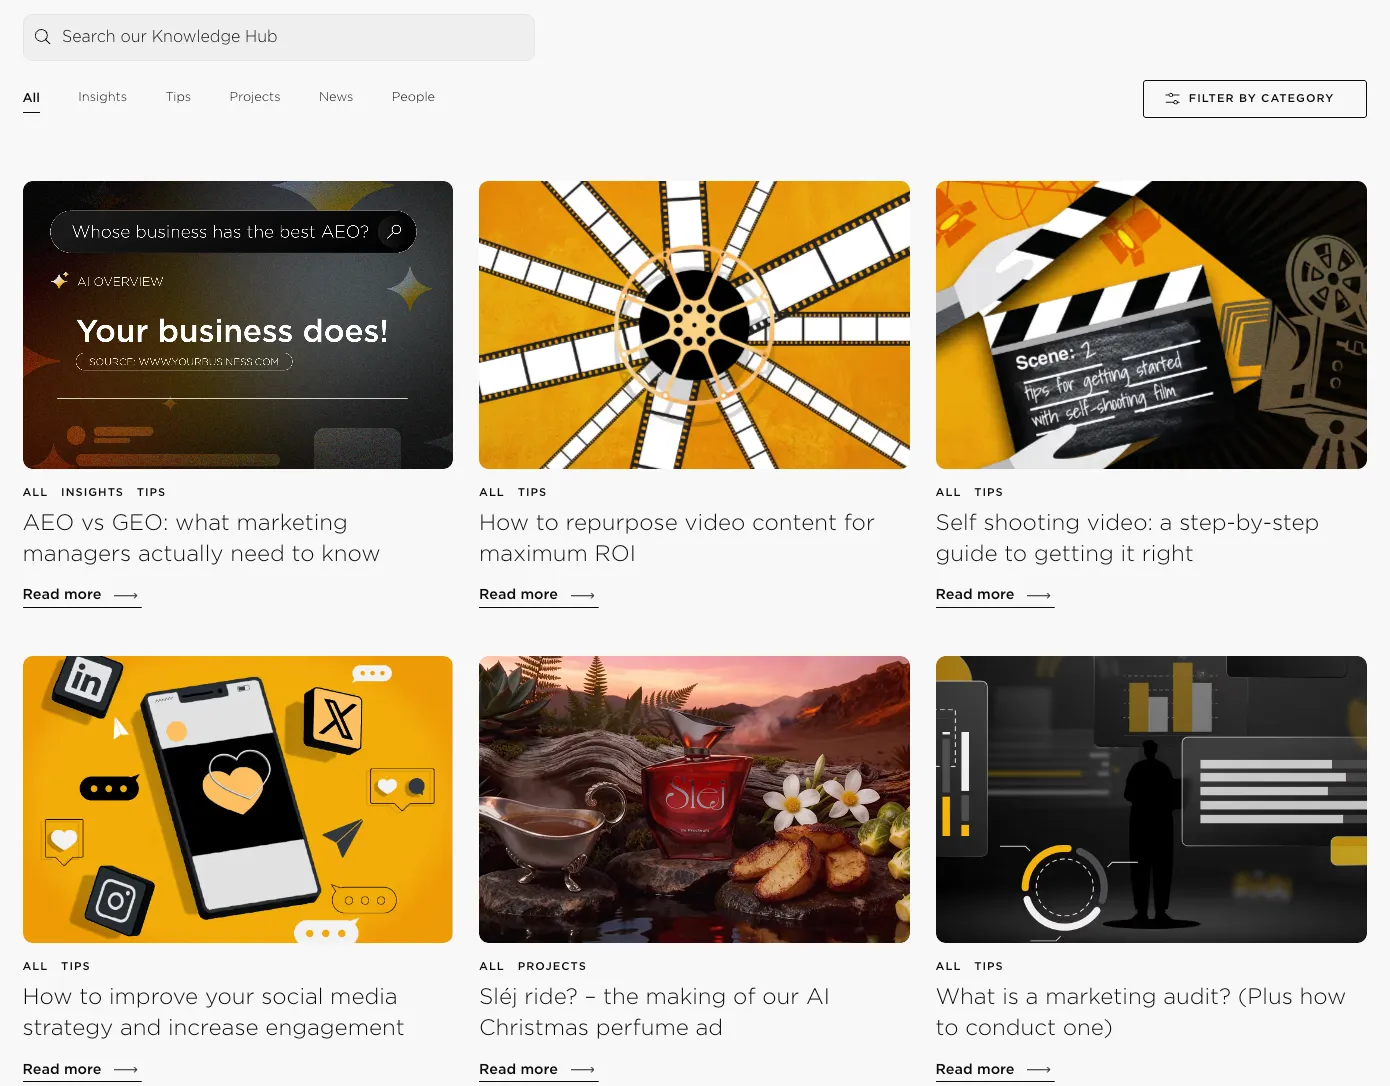Open 'How to improve your social media' title
Screen dimensions: 1390x1086
(x=213, y=1012)
